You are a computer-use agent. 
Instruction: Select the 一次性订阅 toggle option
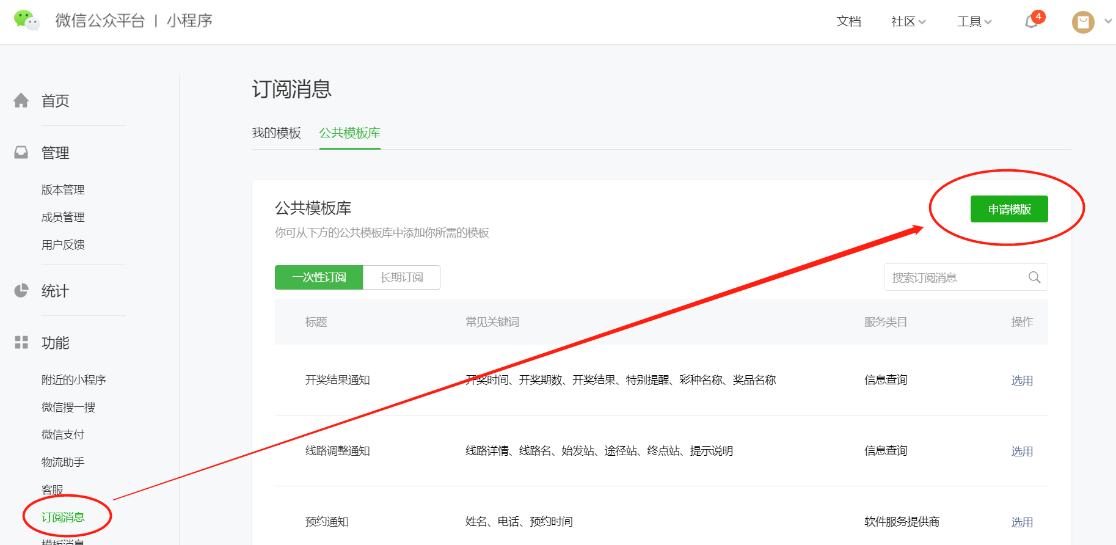pyautogui.click(x=319, y=277)
